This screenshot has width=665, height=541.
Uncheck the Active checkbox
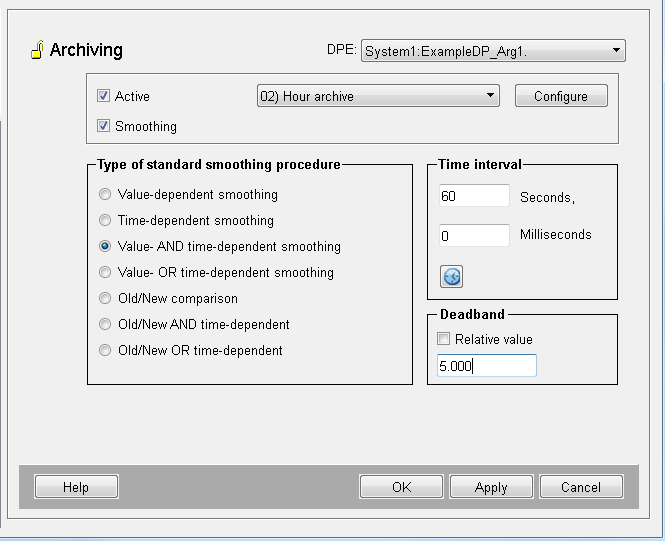tap(103, 96)
